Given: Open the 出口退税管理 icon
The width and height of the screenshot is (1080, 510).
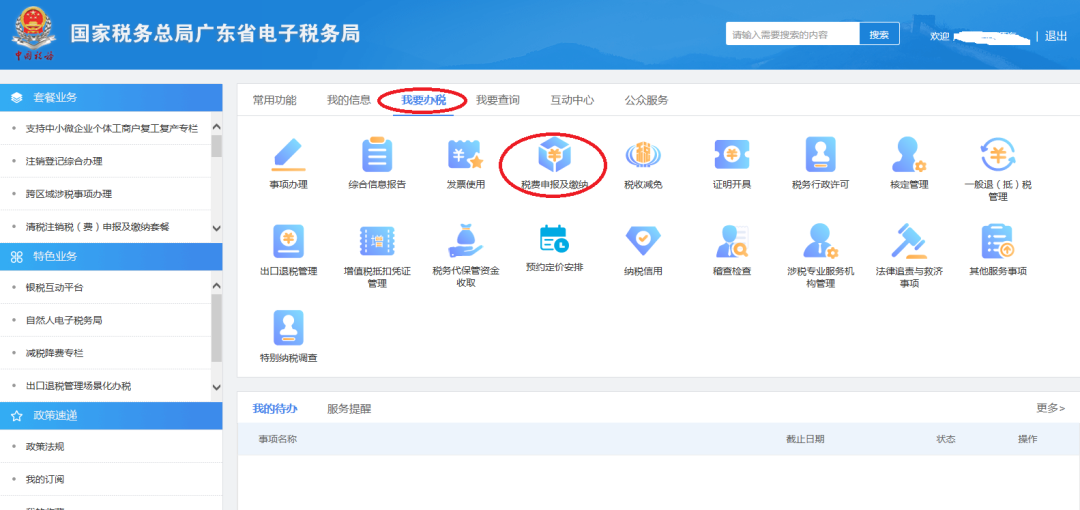Looking at the screenshot, I should click(x=289, y=242).
